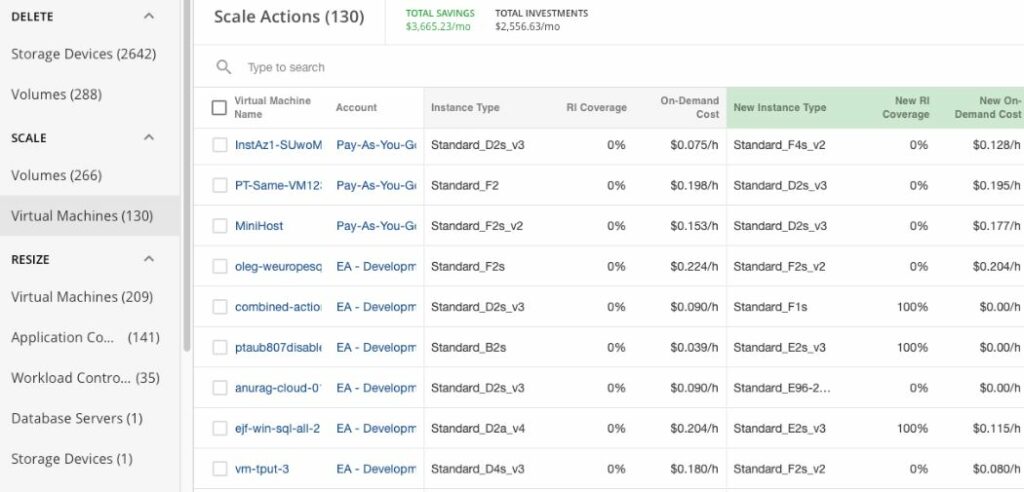The height and width of the screenshot is (492, 1024).
Task: Sort by RI Coverage column header
Action: (596, 107)
